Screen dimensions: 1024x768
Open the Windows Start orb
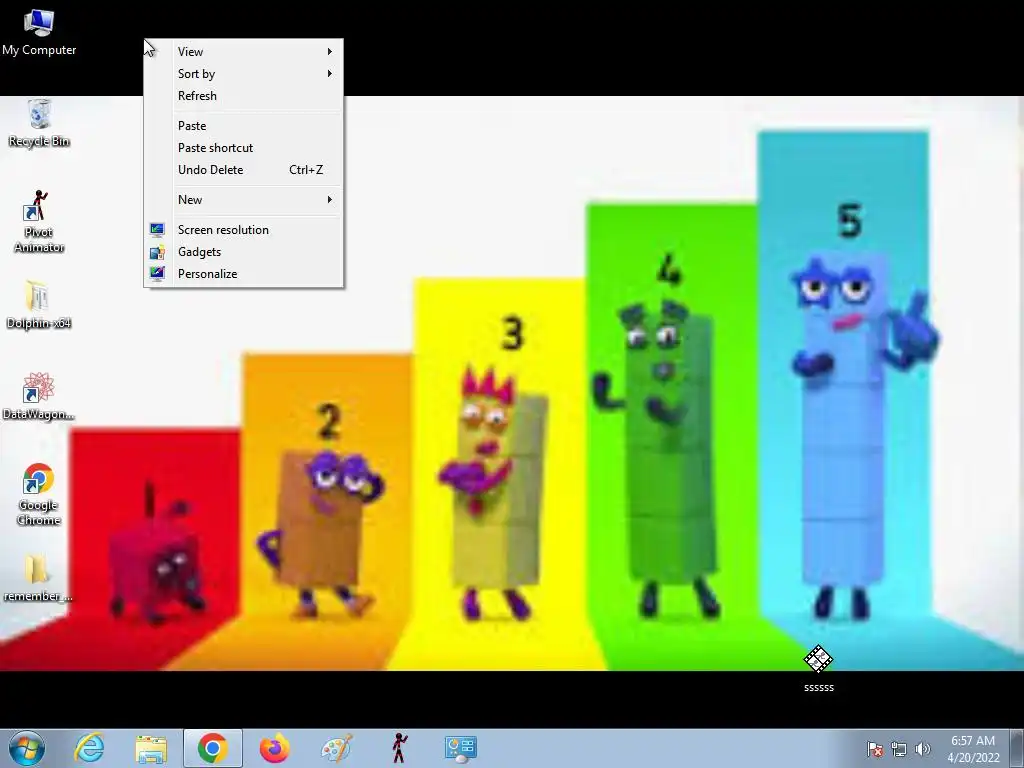click(27, 748)
